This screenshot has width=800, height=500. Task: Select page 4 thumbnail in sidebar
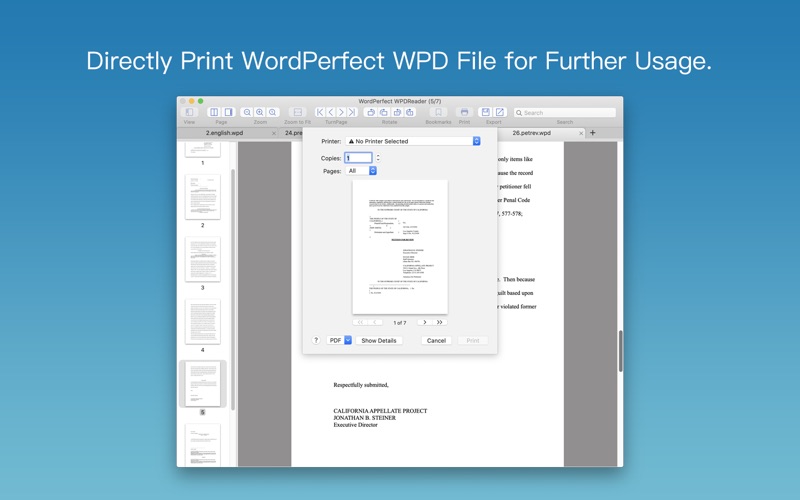coord(203,321)
